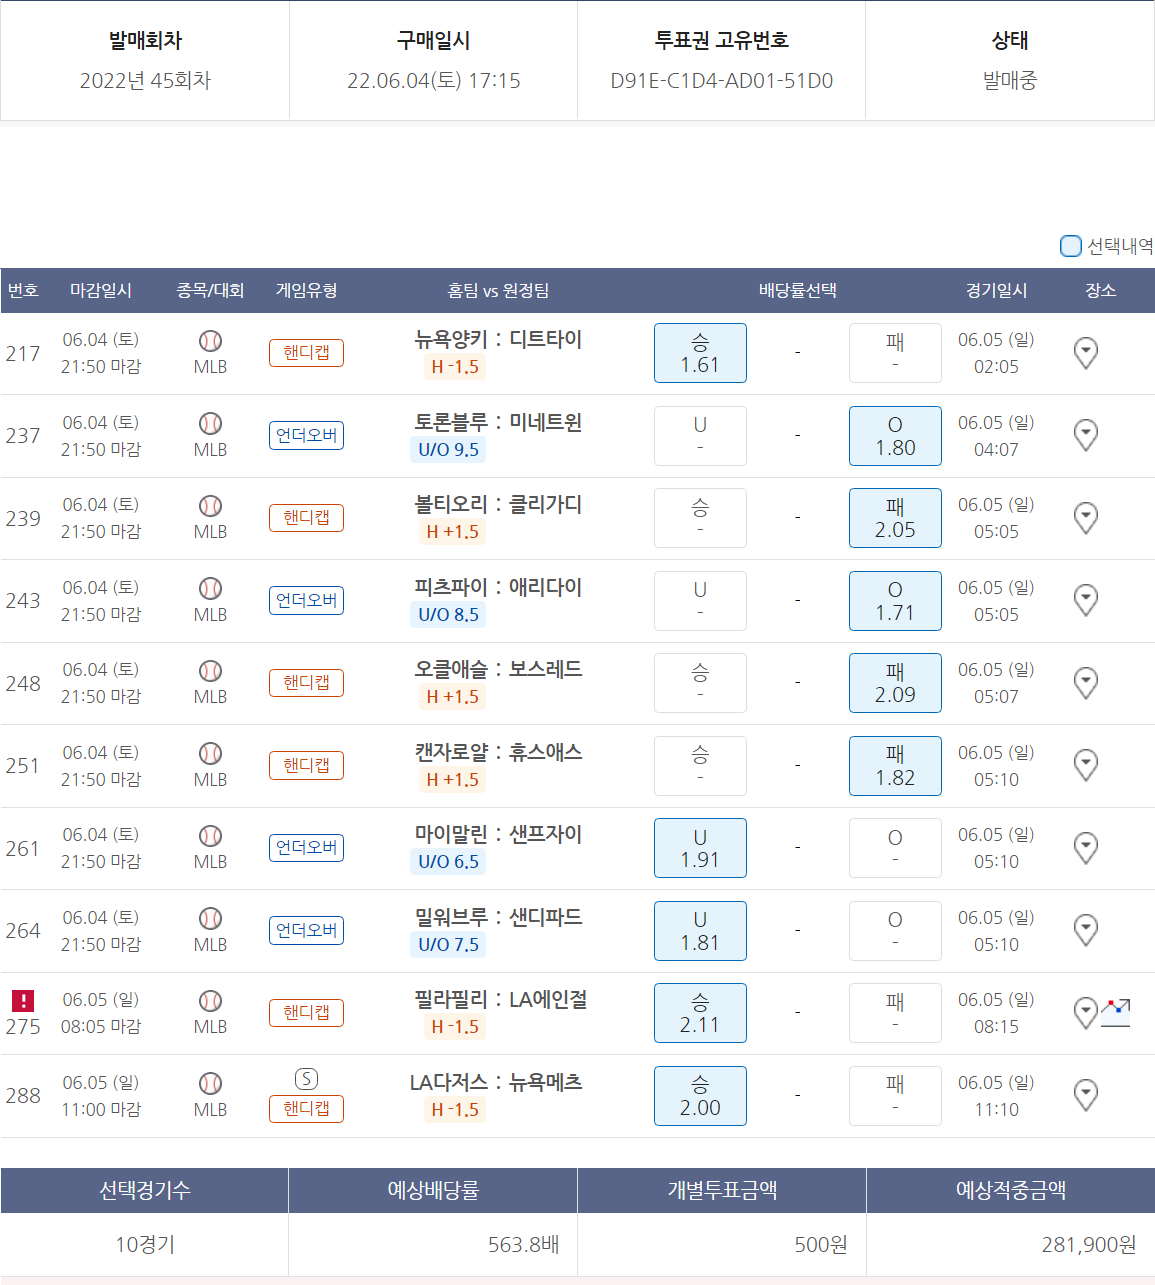Viewport: 1155px width, 1285px height.
Task: Click the 배당률선택 column header
Action: (x=797, y=290)
